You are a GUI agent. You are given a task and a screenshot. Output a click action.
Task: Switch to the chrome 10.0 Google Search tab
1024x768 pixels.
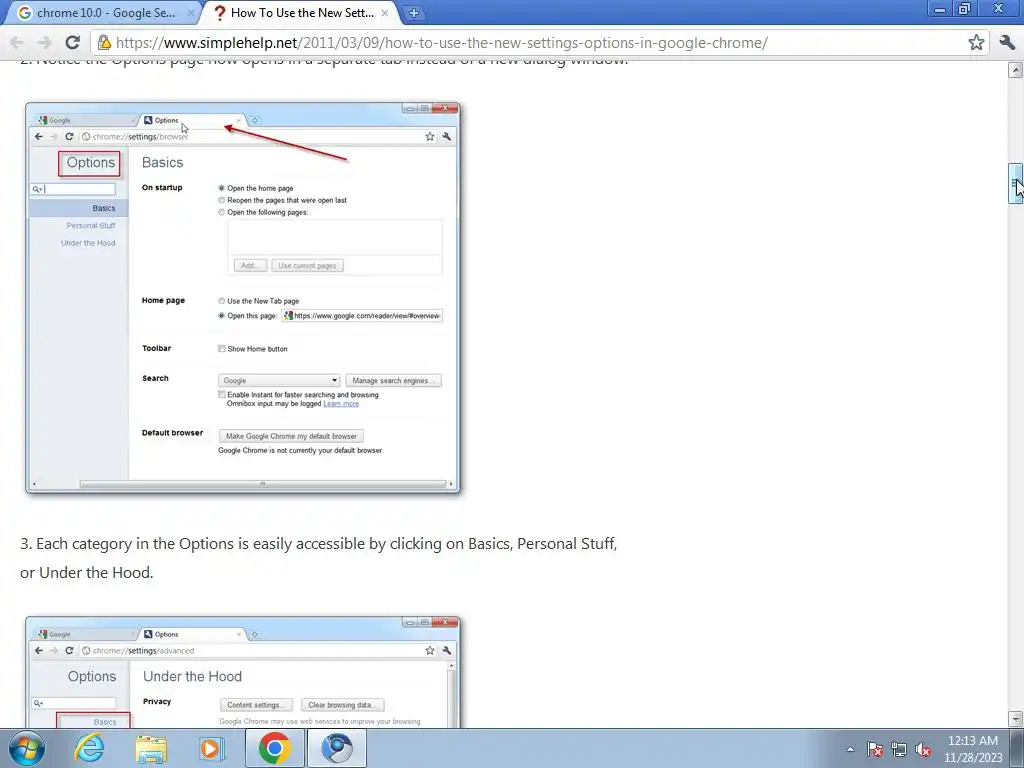tap(104, 12)
